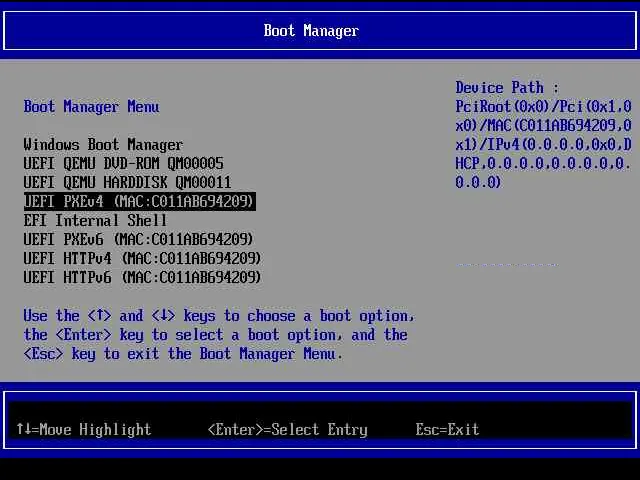640x480 pixels.
Task: Click the Esc=Exit hint in footer
Action: pyautogui.click(x=447, y=429)
